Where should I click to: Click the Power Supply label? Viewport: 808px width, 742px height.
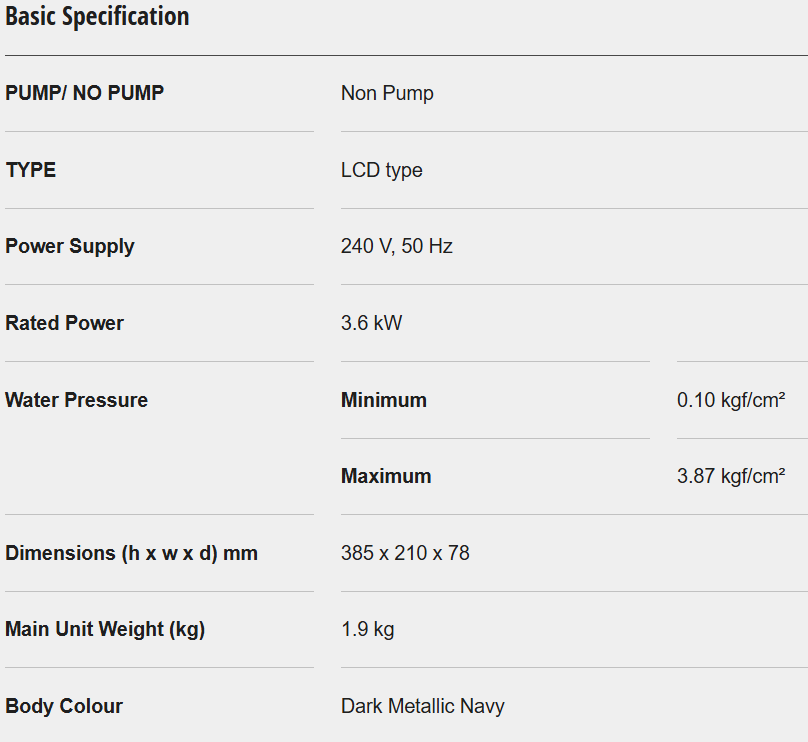click(x=70, y=246)
